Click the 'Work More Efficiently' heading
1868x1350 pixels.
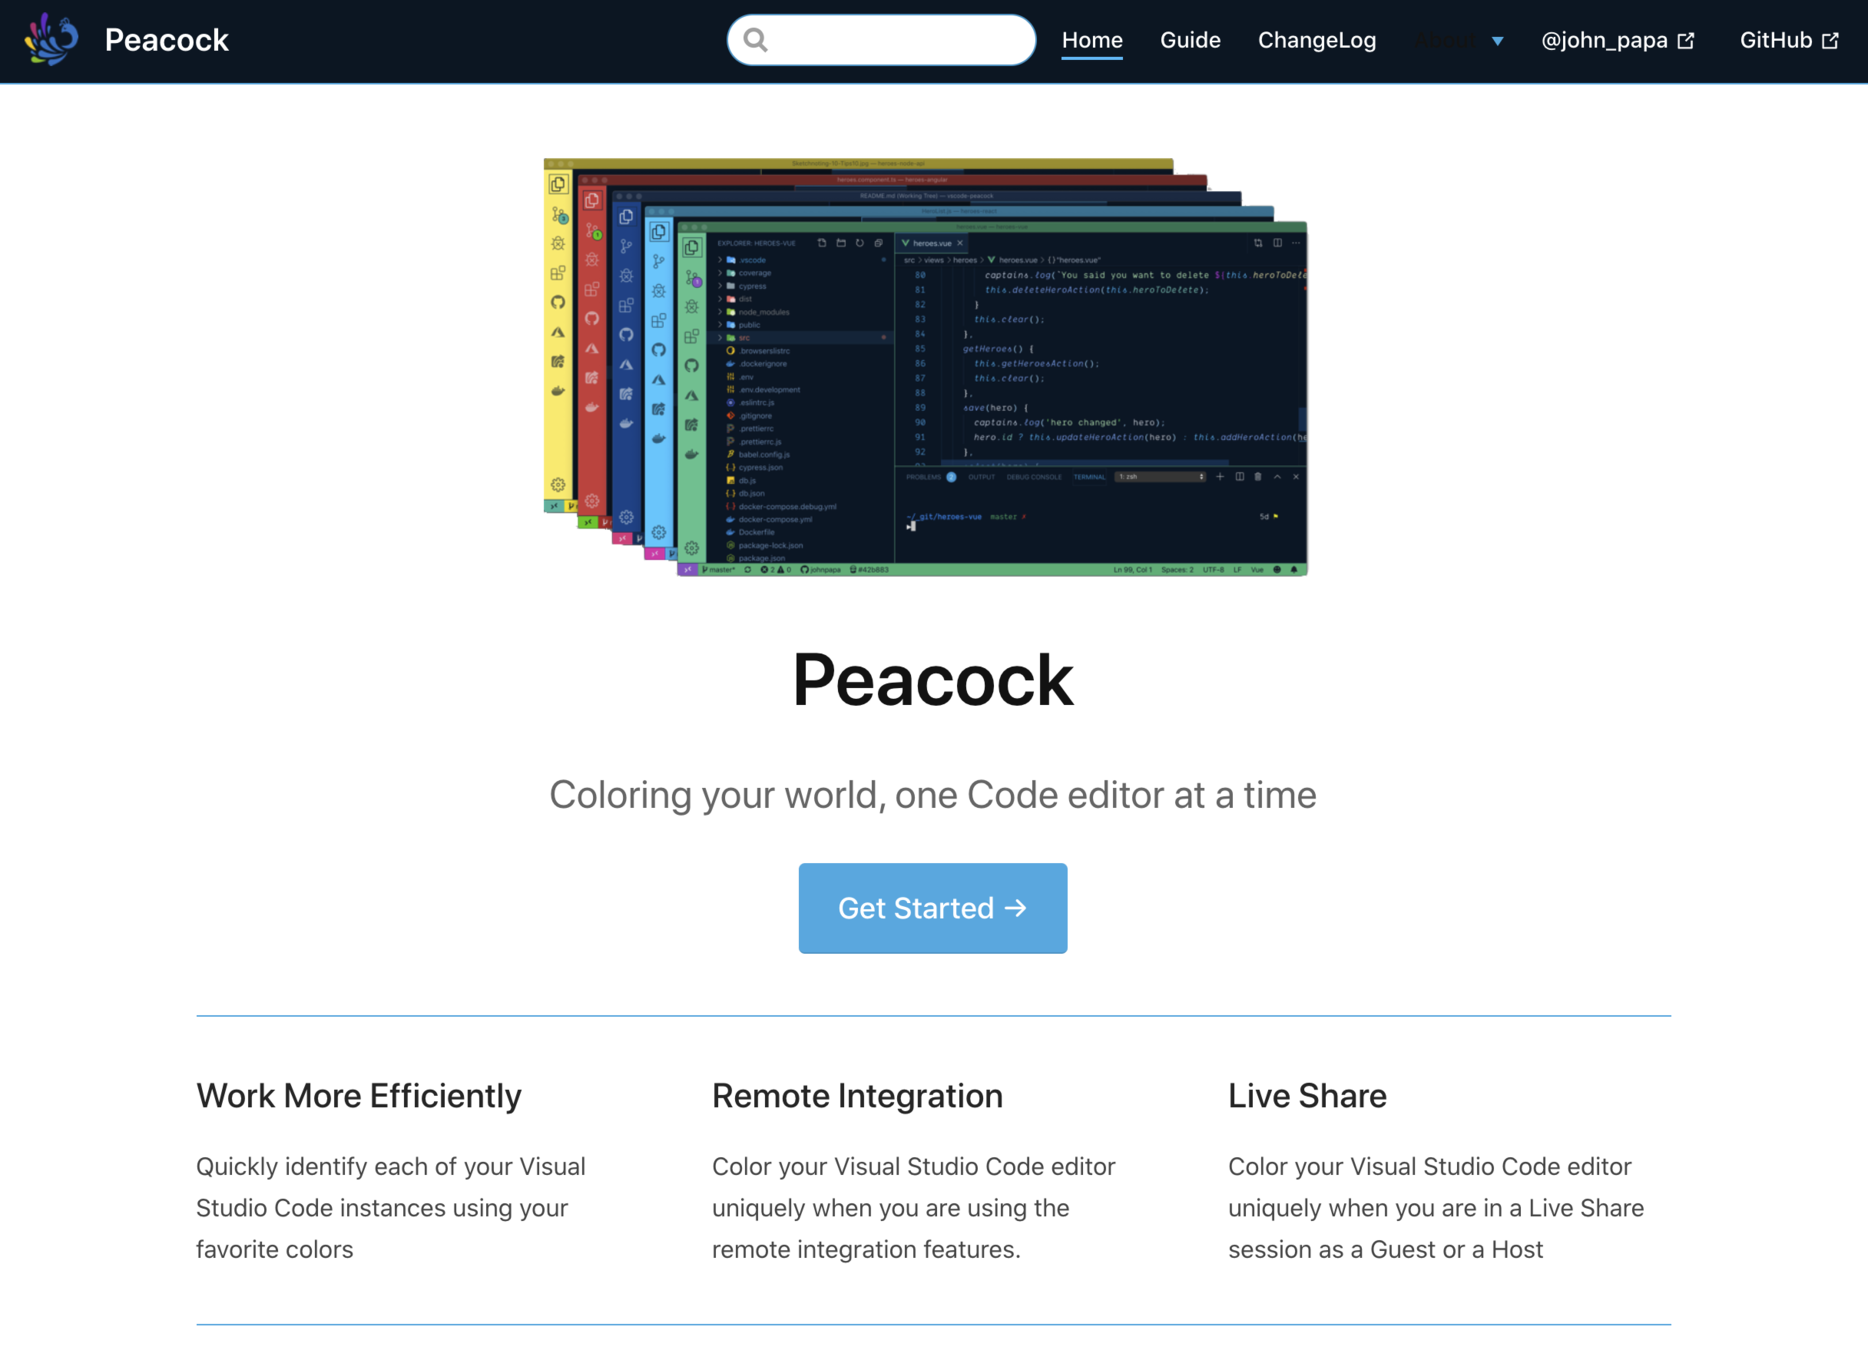pos(359,1096)
